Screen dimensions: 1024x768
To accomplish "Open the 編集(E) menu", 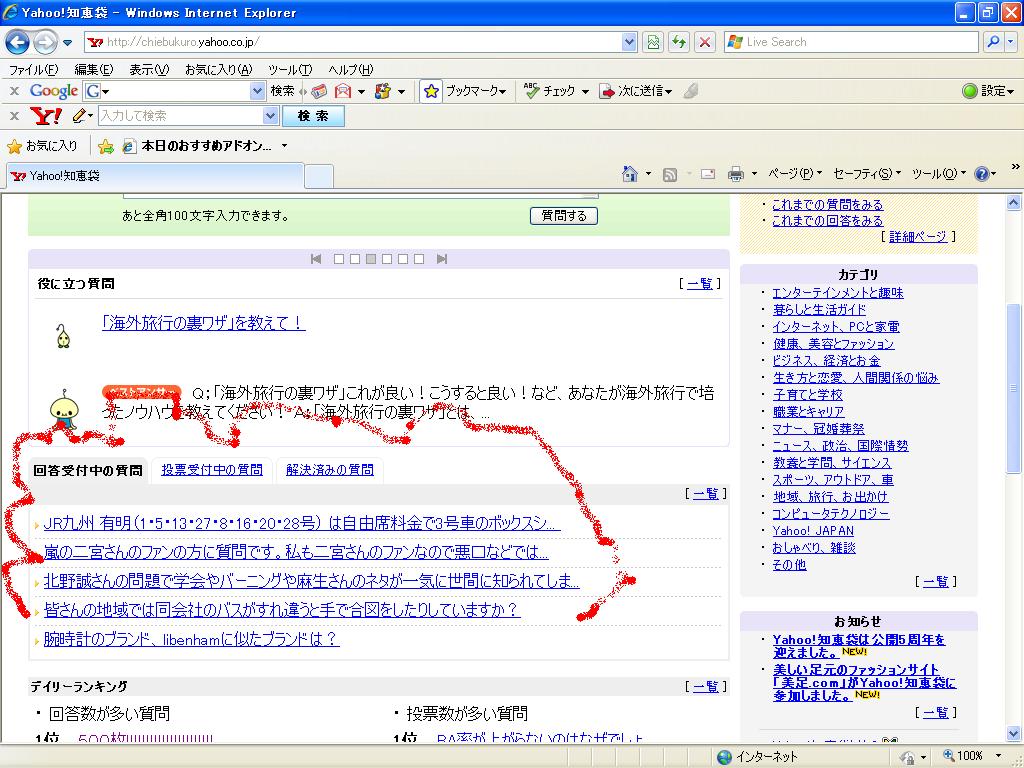I will tap(93, 69).
